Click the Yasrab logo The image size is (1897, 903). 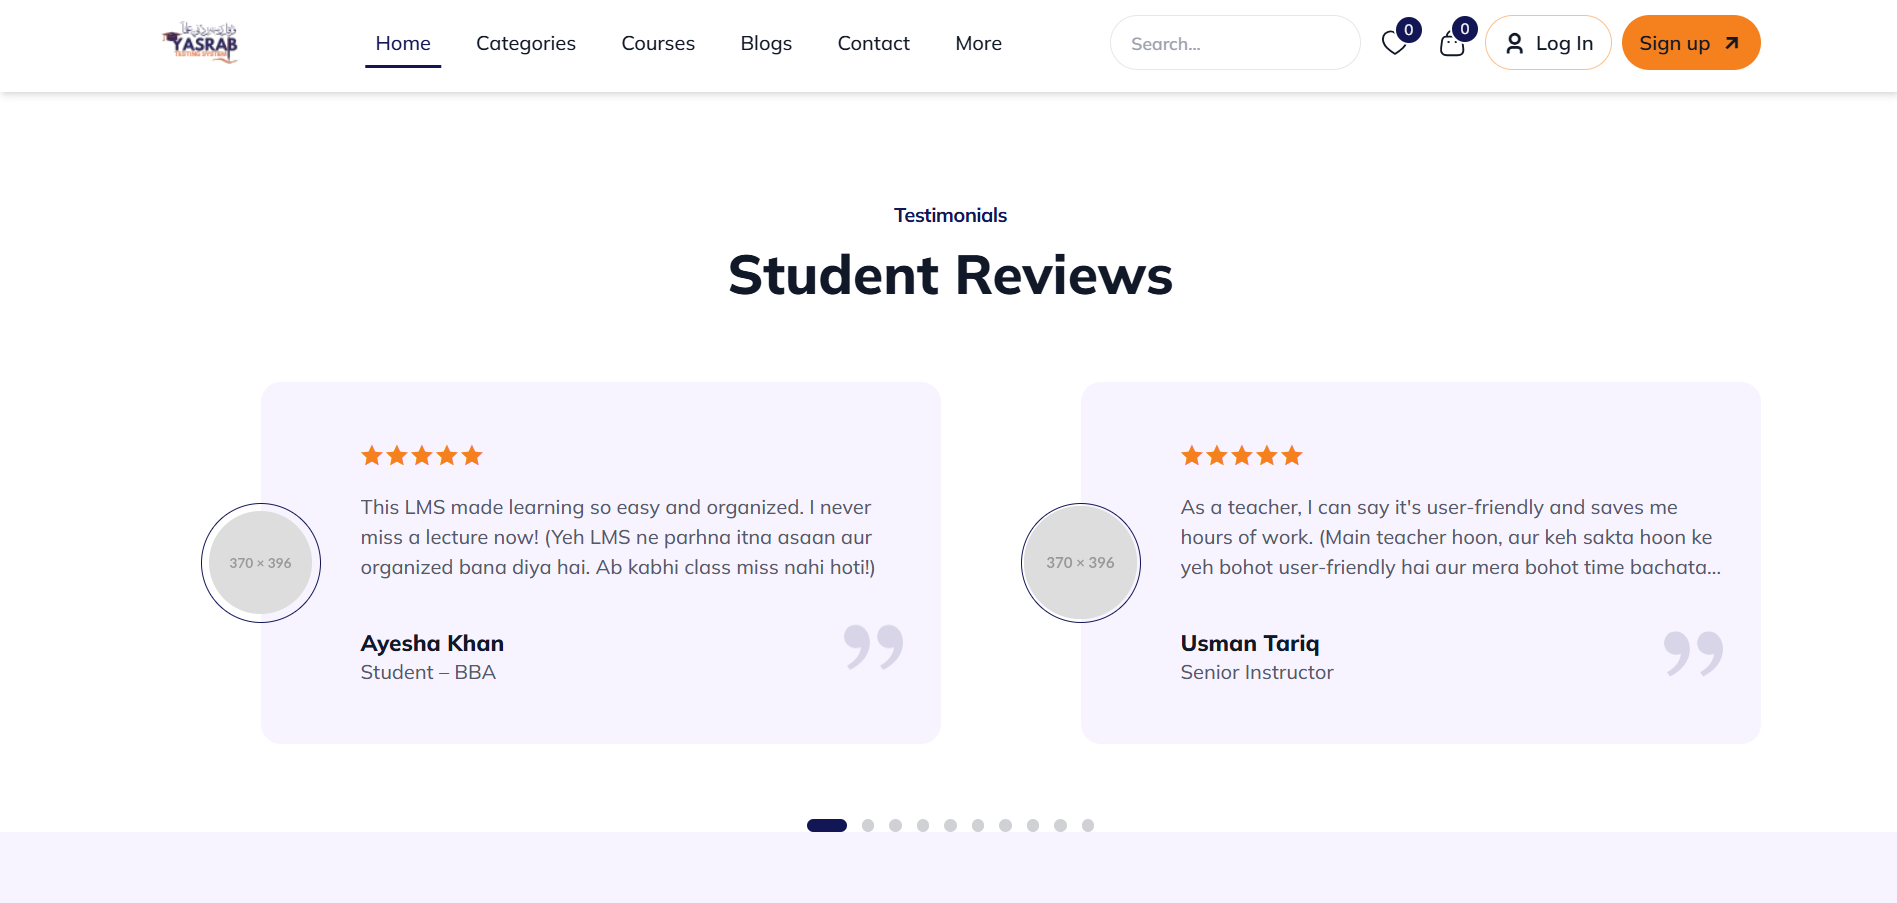pos(200,43)
